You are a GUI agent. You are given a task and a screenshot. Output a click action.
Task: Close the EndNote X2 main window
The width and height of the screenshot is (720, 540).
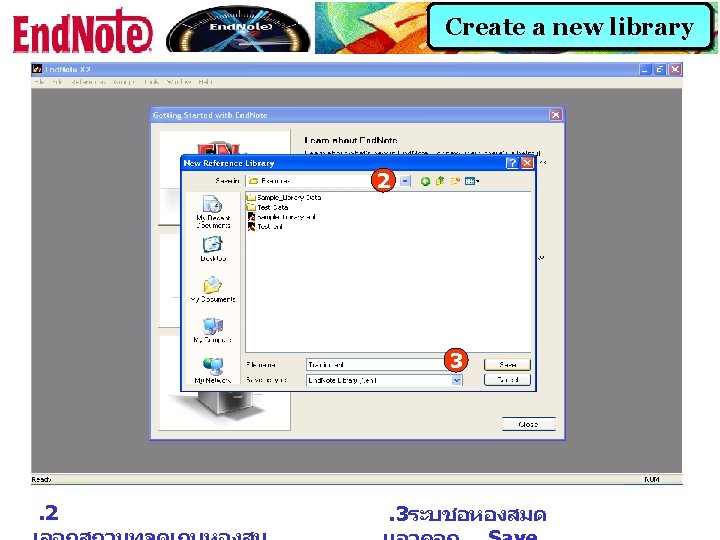click(675, 69)
